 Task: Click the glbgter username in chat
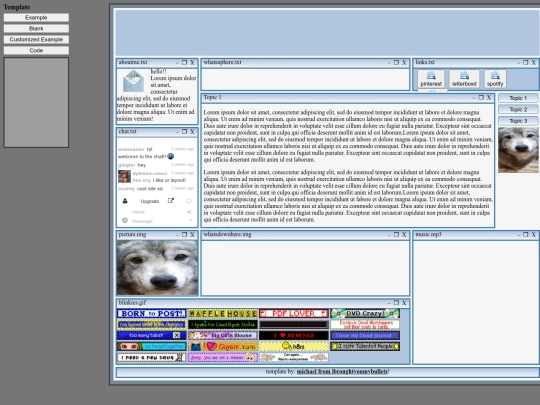(x=127, y=165)
